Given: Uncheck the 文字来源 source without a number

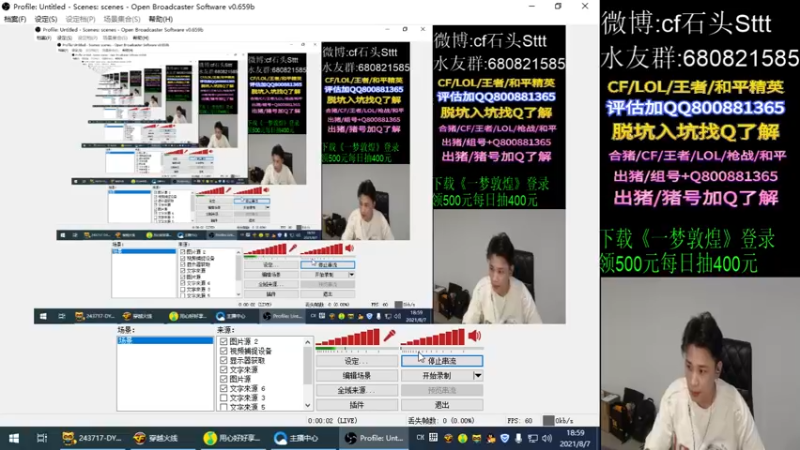Looking at the screenshot, I should 223,369.
